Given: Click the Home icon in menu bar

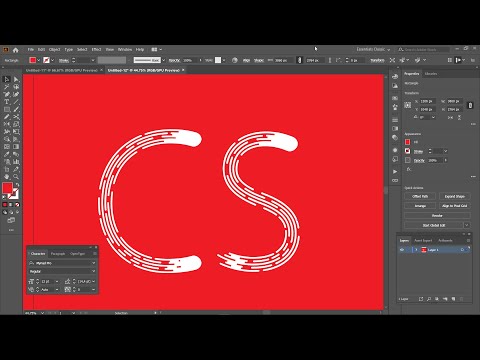Looking at the screenshot, I should pos(15,50).
